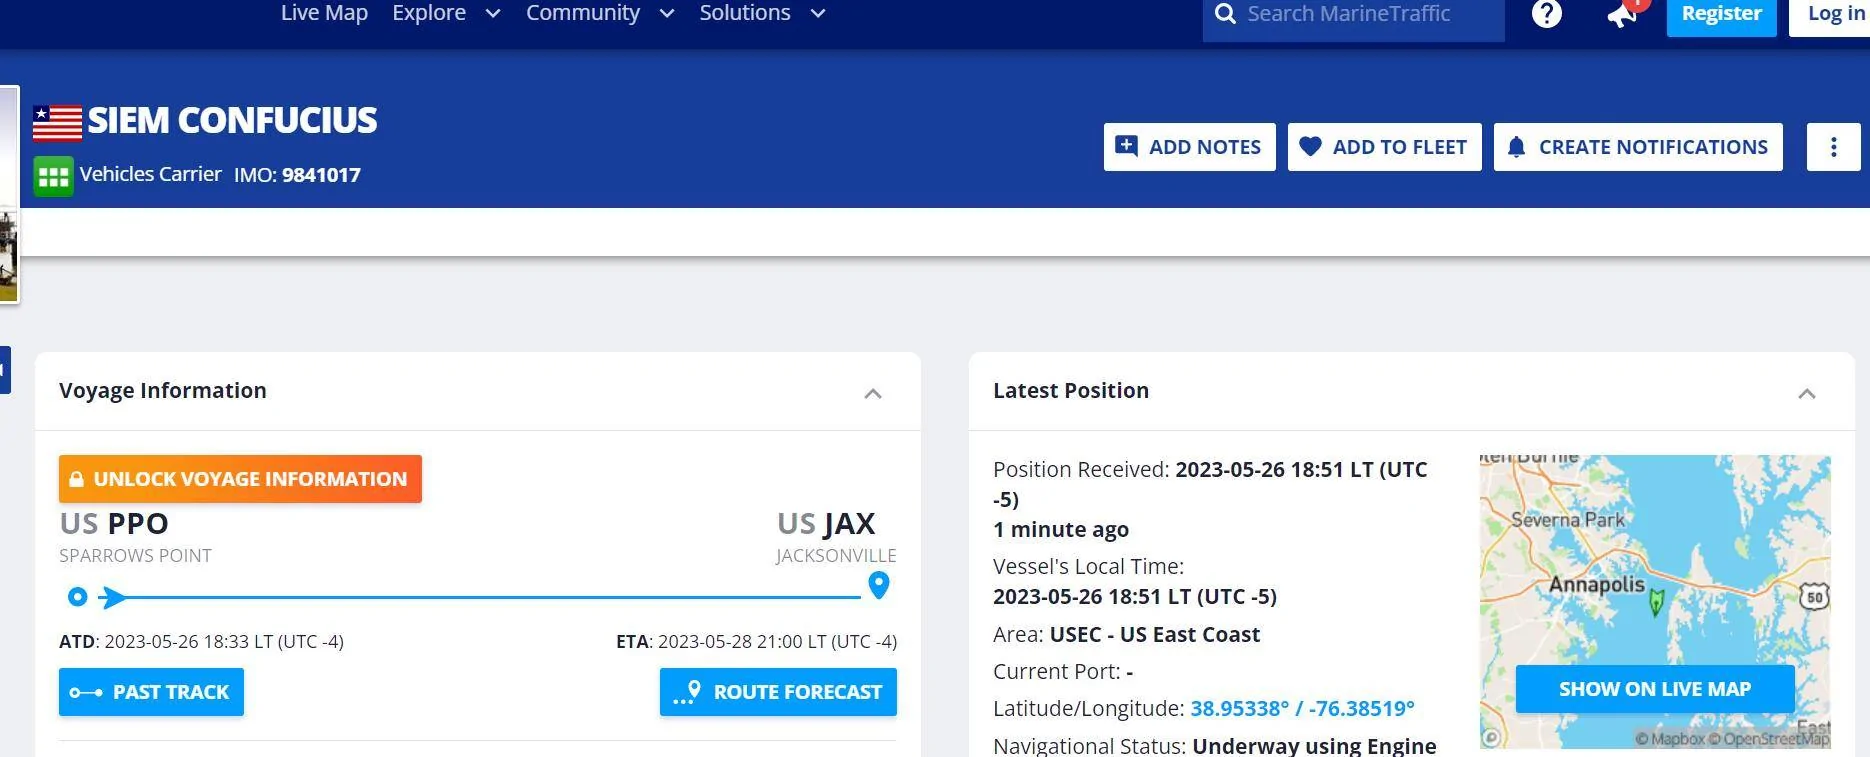Click the search magnifier icon
This screenshot has width=1870, height=757.
[x=1224, y=14]
